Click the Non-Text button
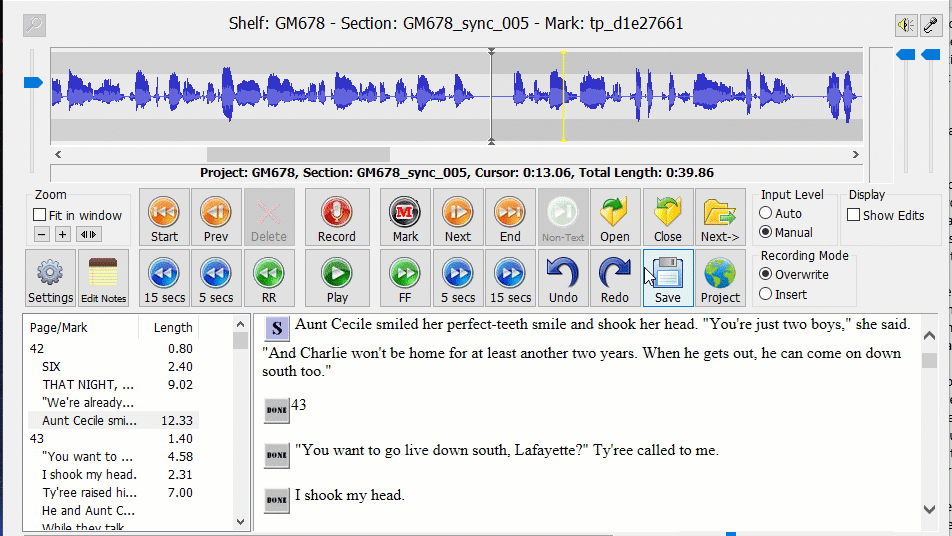Viewport: 952px width, 536px height. tap(563, 217)
